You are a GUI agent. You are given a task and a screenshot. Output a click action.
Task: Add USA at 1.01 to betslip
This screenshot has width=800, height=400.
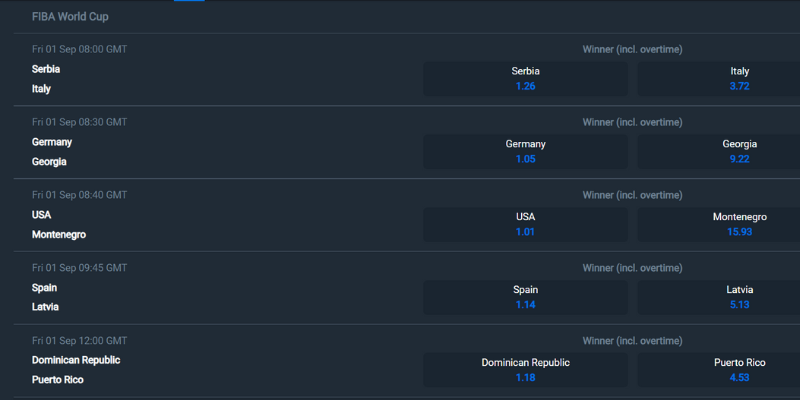click(x=525, y=225)
